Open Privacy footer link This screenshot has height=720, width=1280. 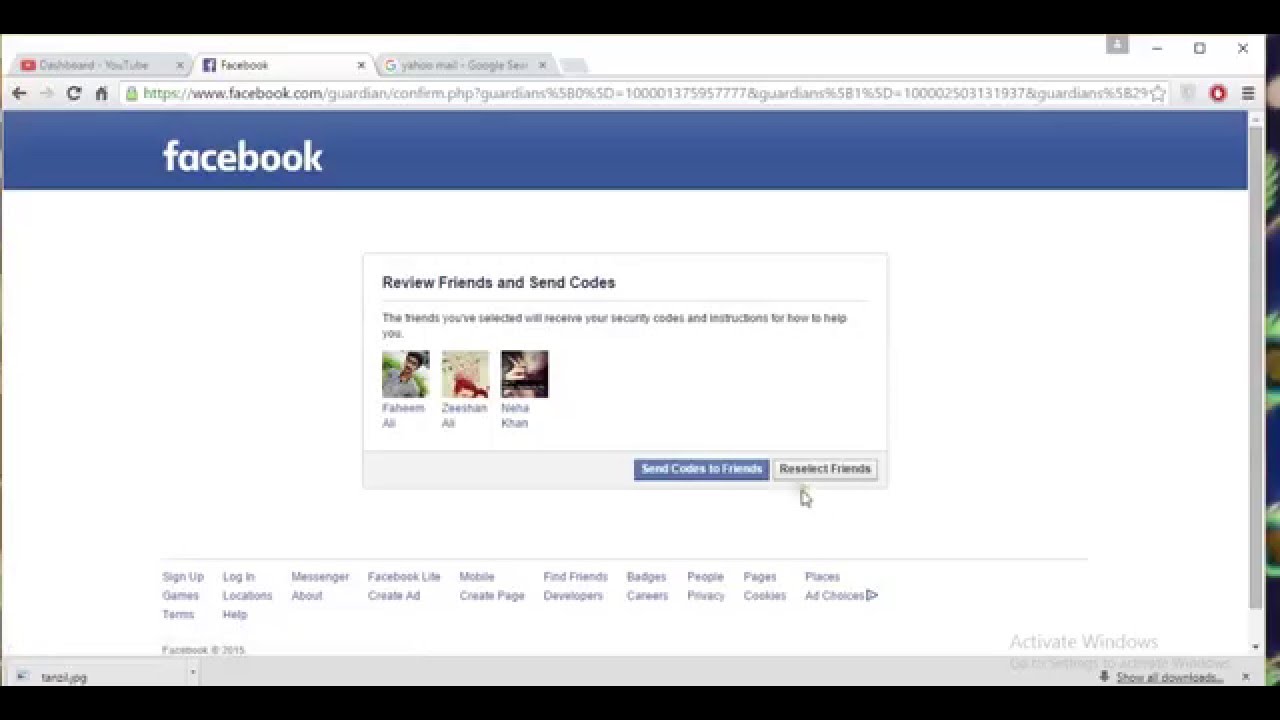point(705,596)
